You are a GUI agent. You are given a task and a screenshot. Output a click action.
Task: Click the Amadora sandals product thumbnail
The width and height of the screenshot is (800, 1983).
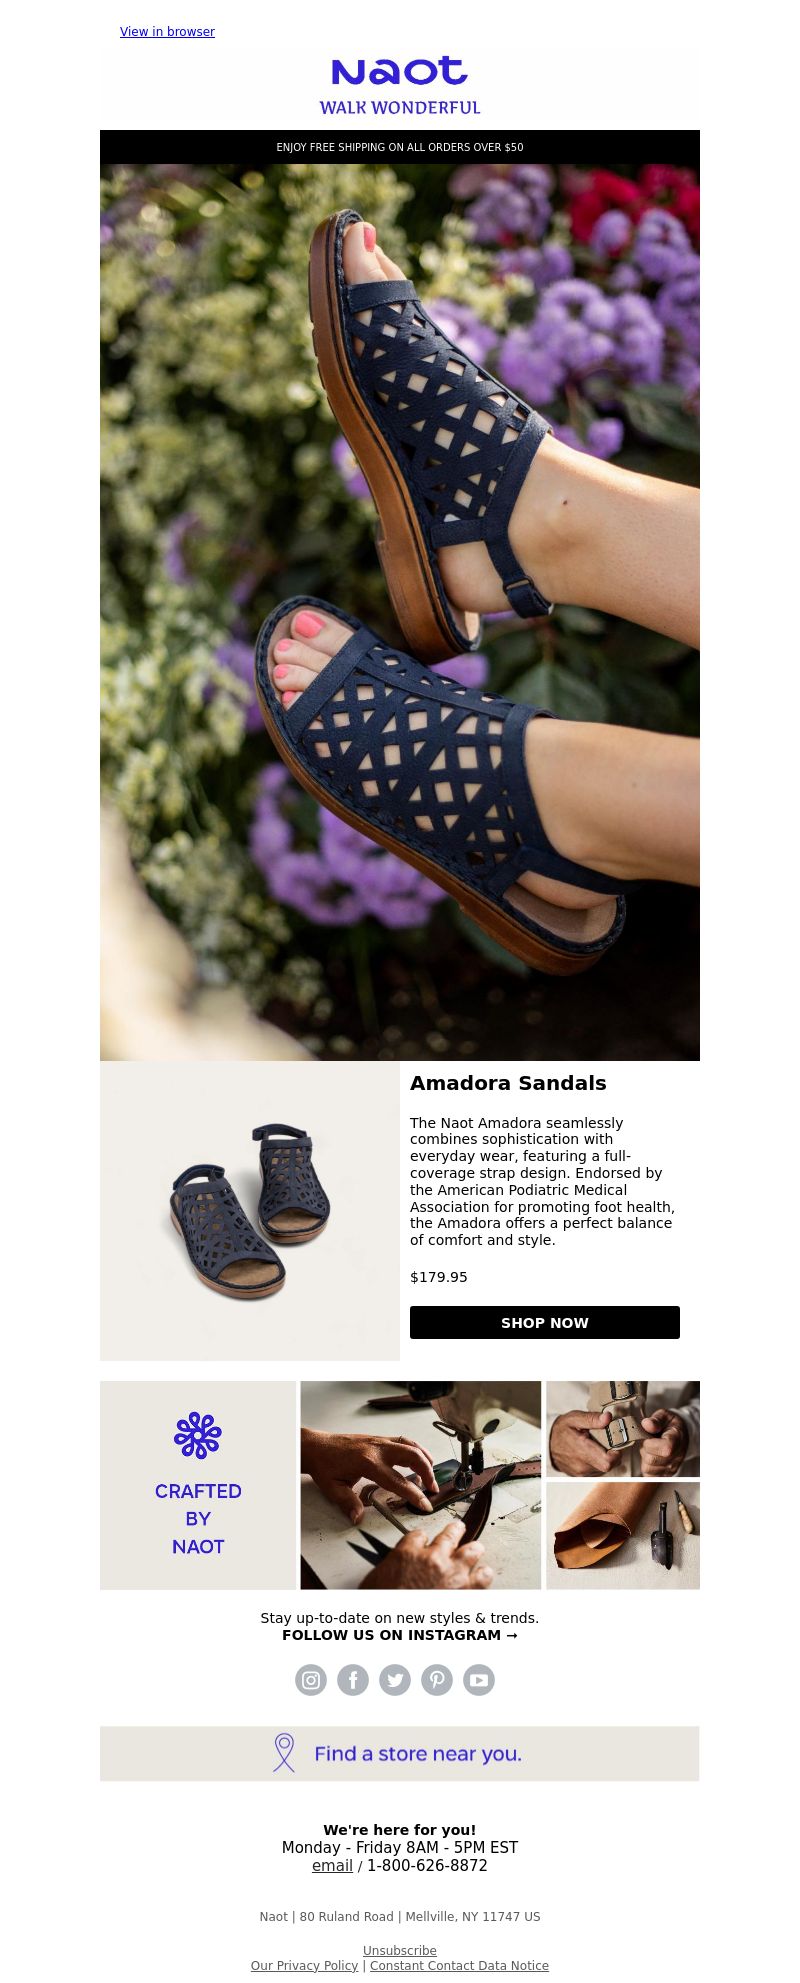pyautogui.click(x=250, y=1211)
